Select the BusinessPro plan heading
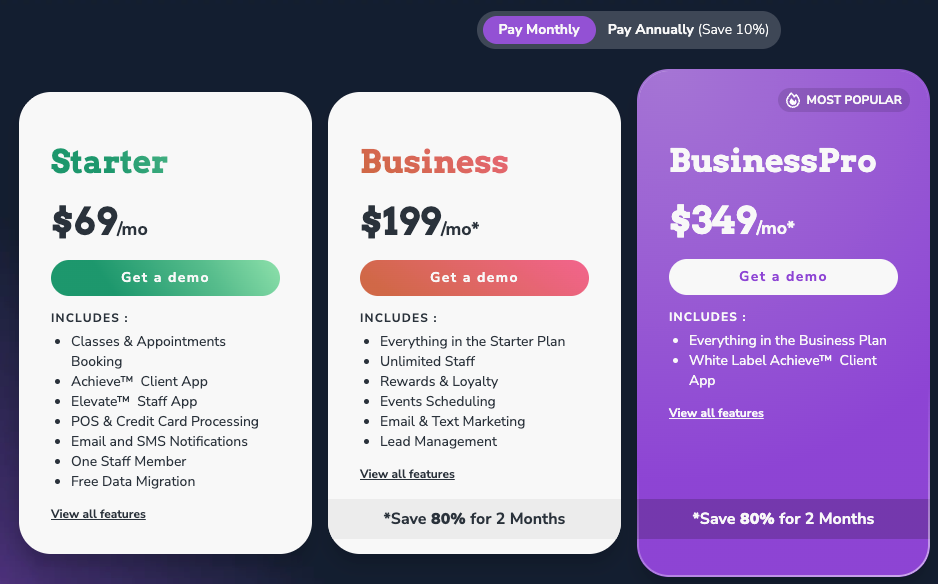Screen dimensions: 938x584 coord(774,160)
